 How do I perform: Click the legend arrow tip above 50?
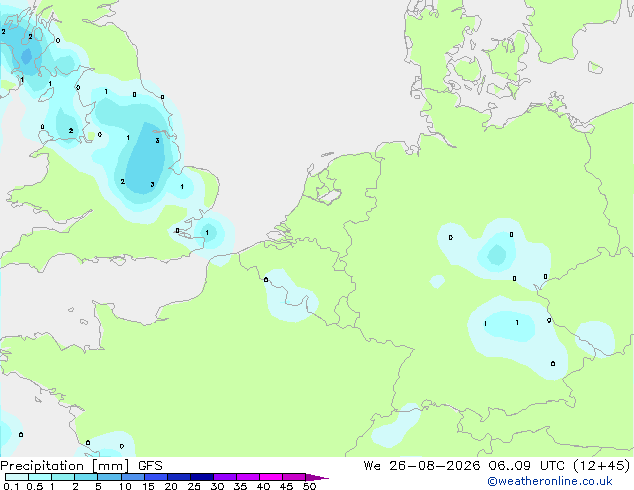[x=317, y=477]
